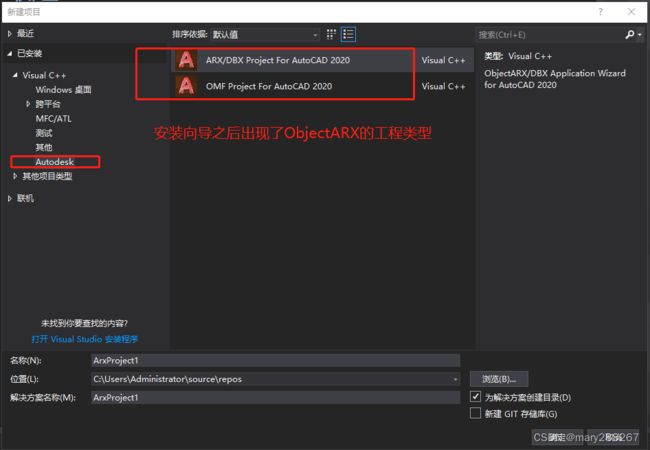Screen dimensions: 650x450
Task: Switch to medium icons list view
Action: [348, 34]
